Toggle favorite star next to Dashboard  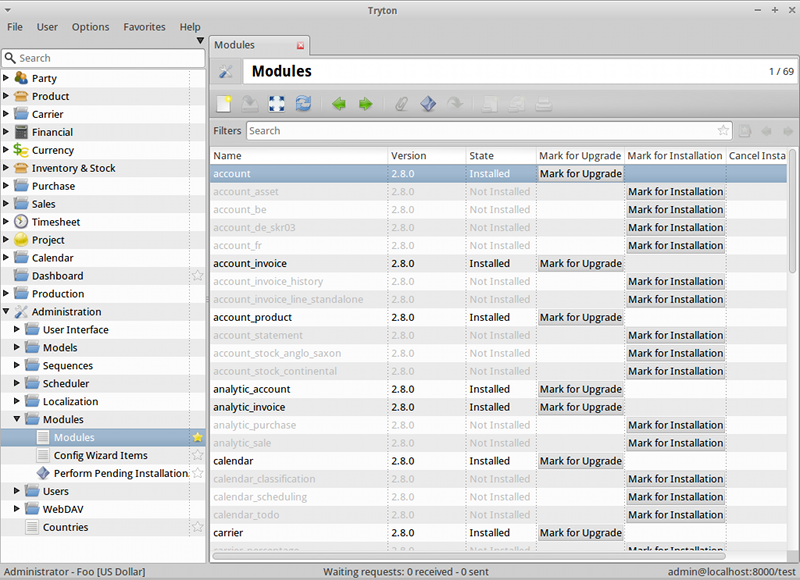point(197,276)
